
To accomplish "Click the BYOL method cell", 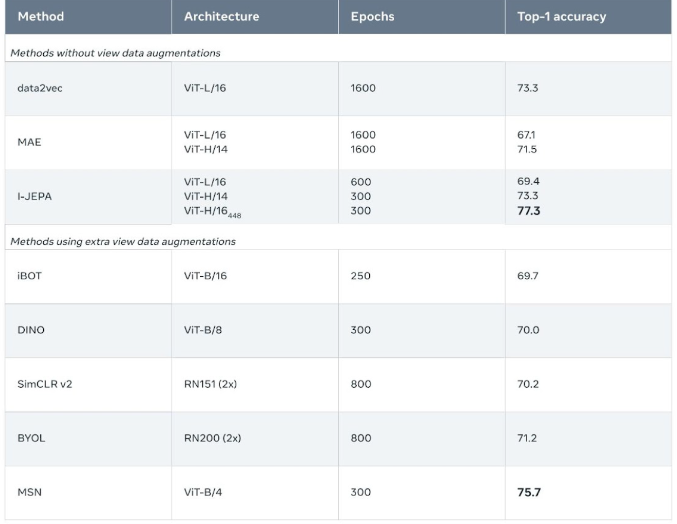I will coord(31,438).
